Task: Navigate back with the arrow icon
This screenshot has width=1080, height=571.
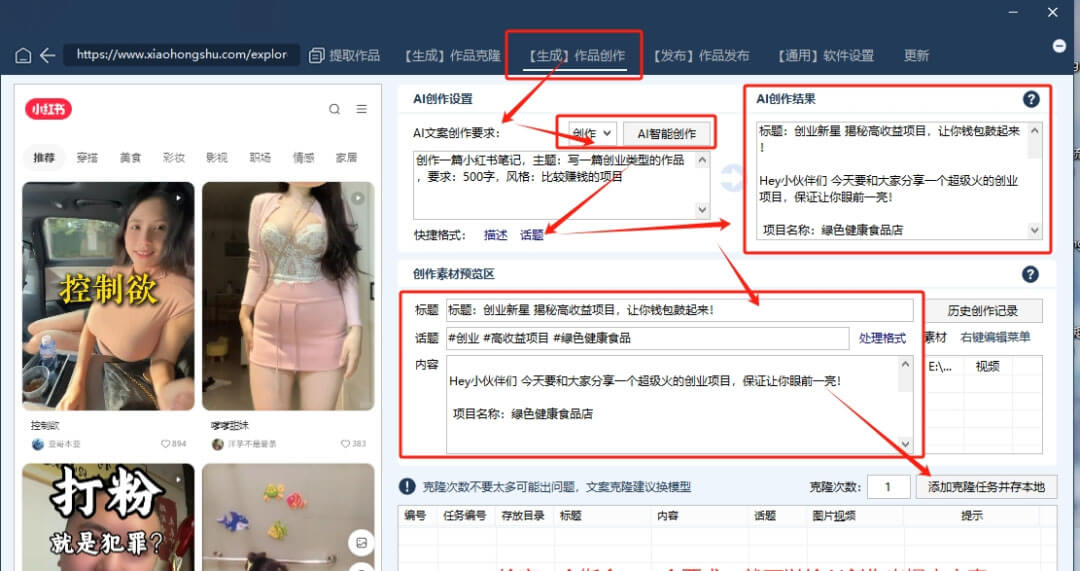Action: (x=48, y=56)
